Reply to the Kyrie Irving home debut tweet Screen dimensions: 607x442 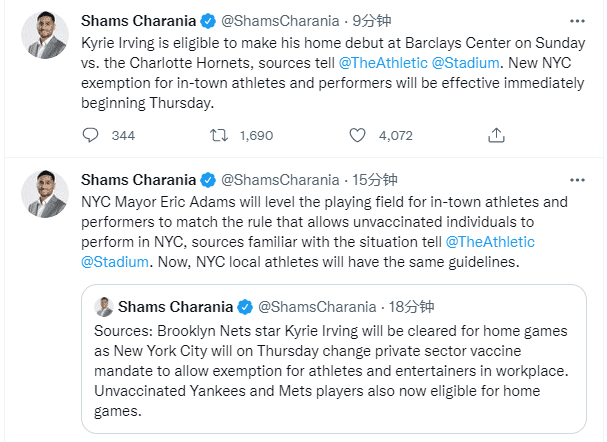[90, 135]
